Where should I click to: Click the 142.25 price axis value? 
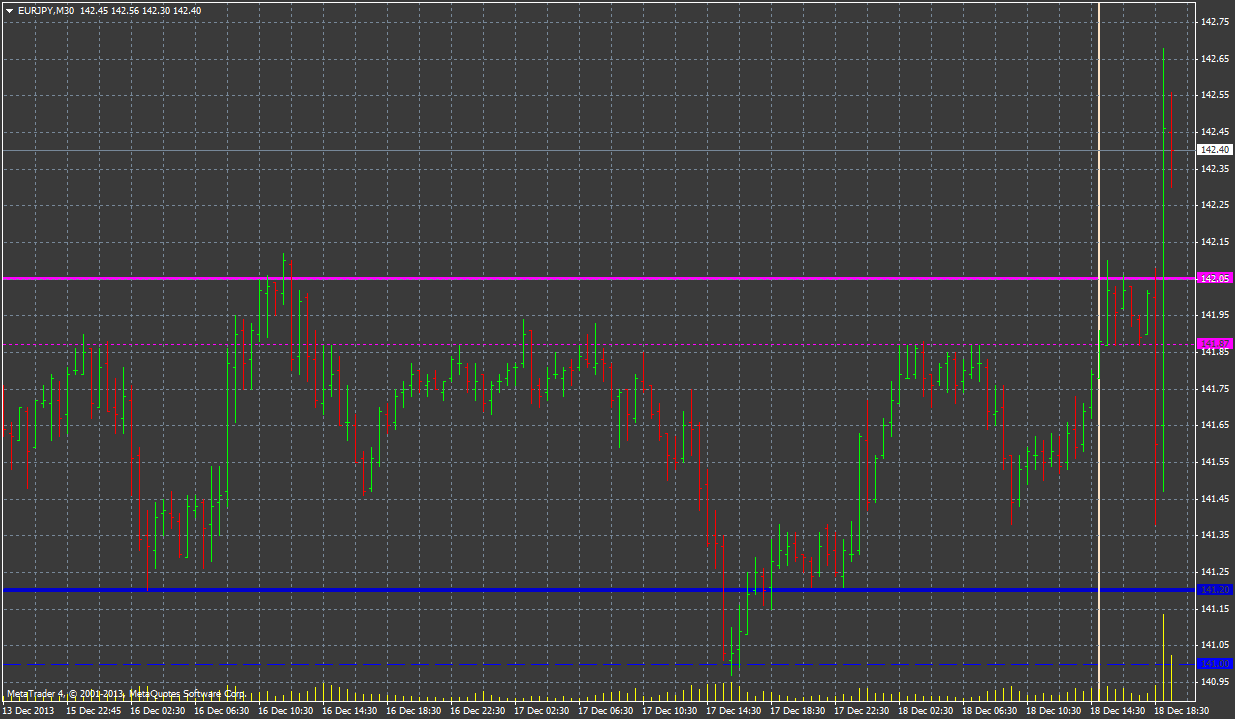[x=1215, y=204]
